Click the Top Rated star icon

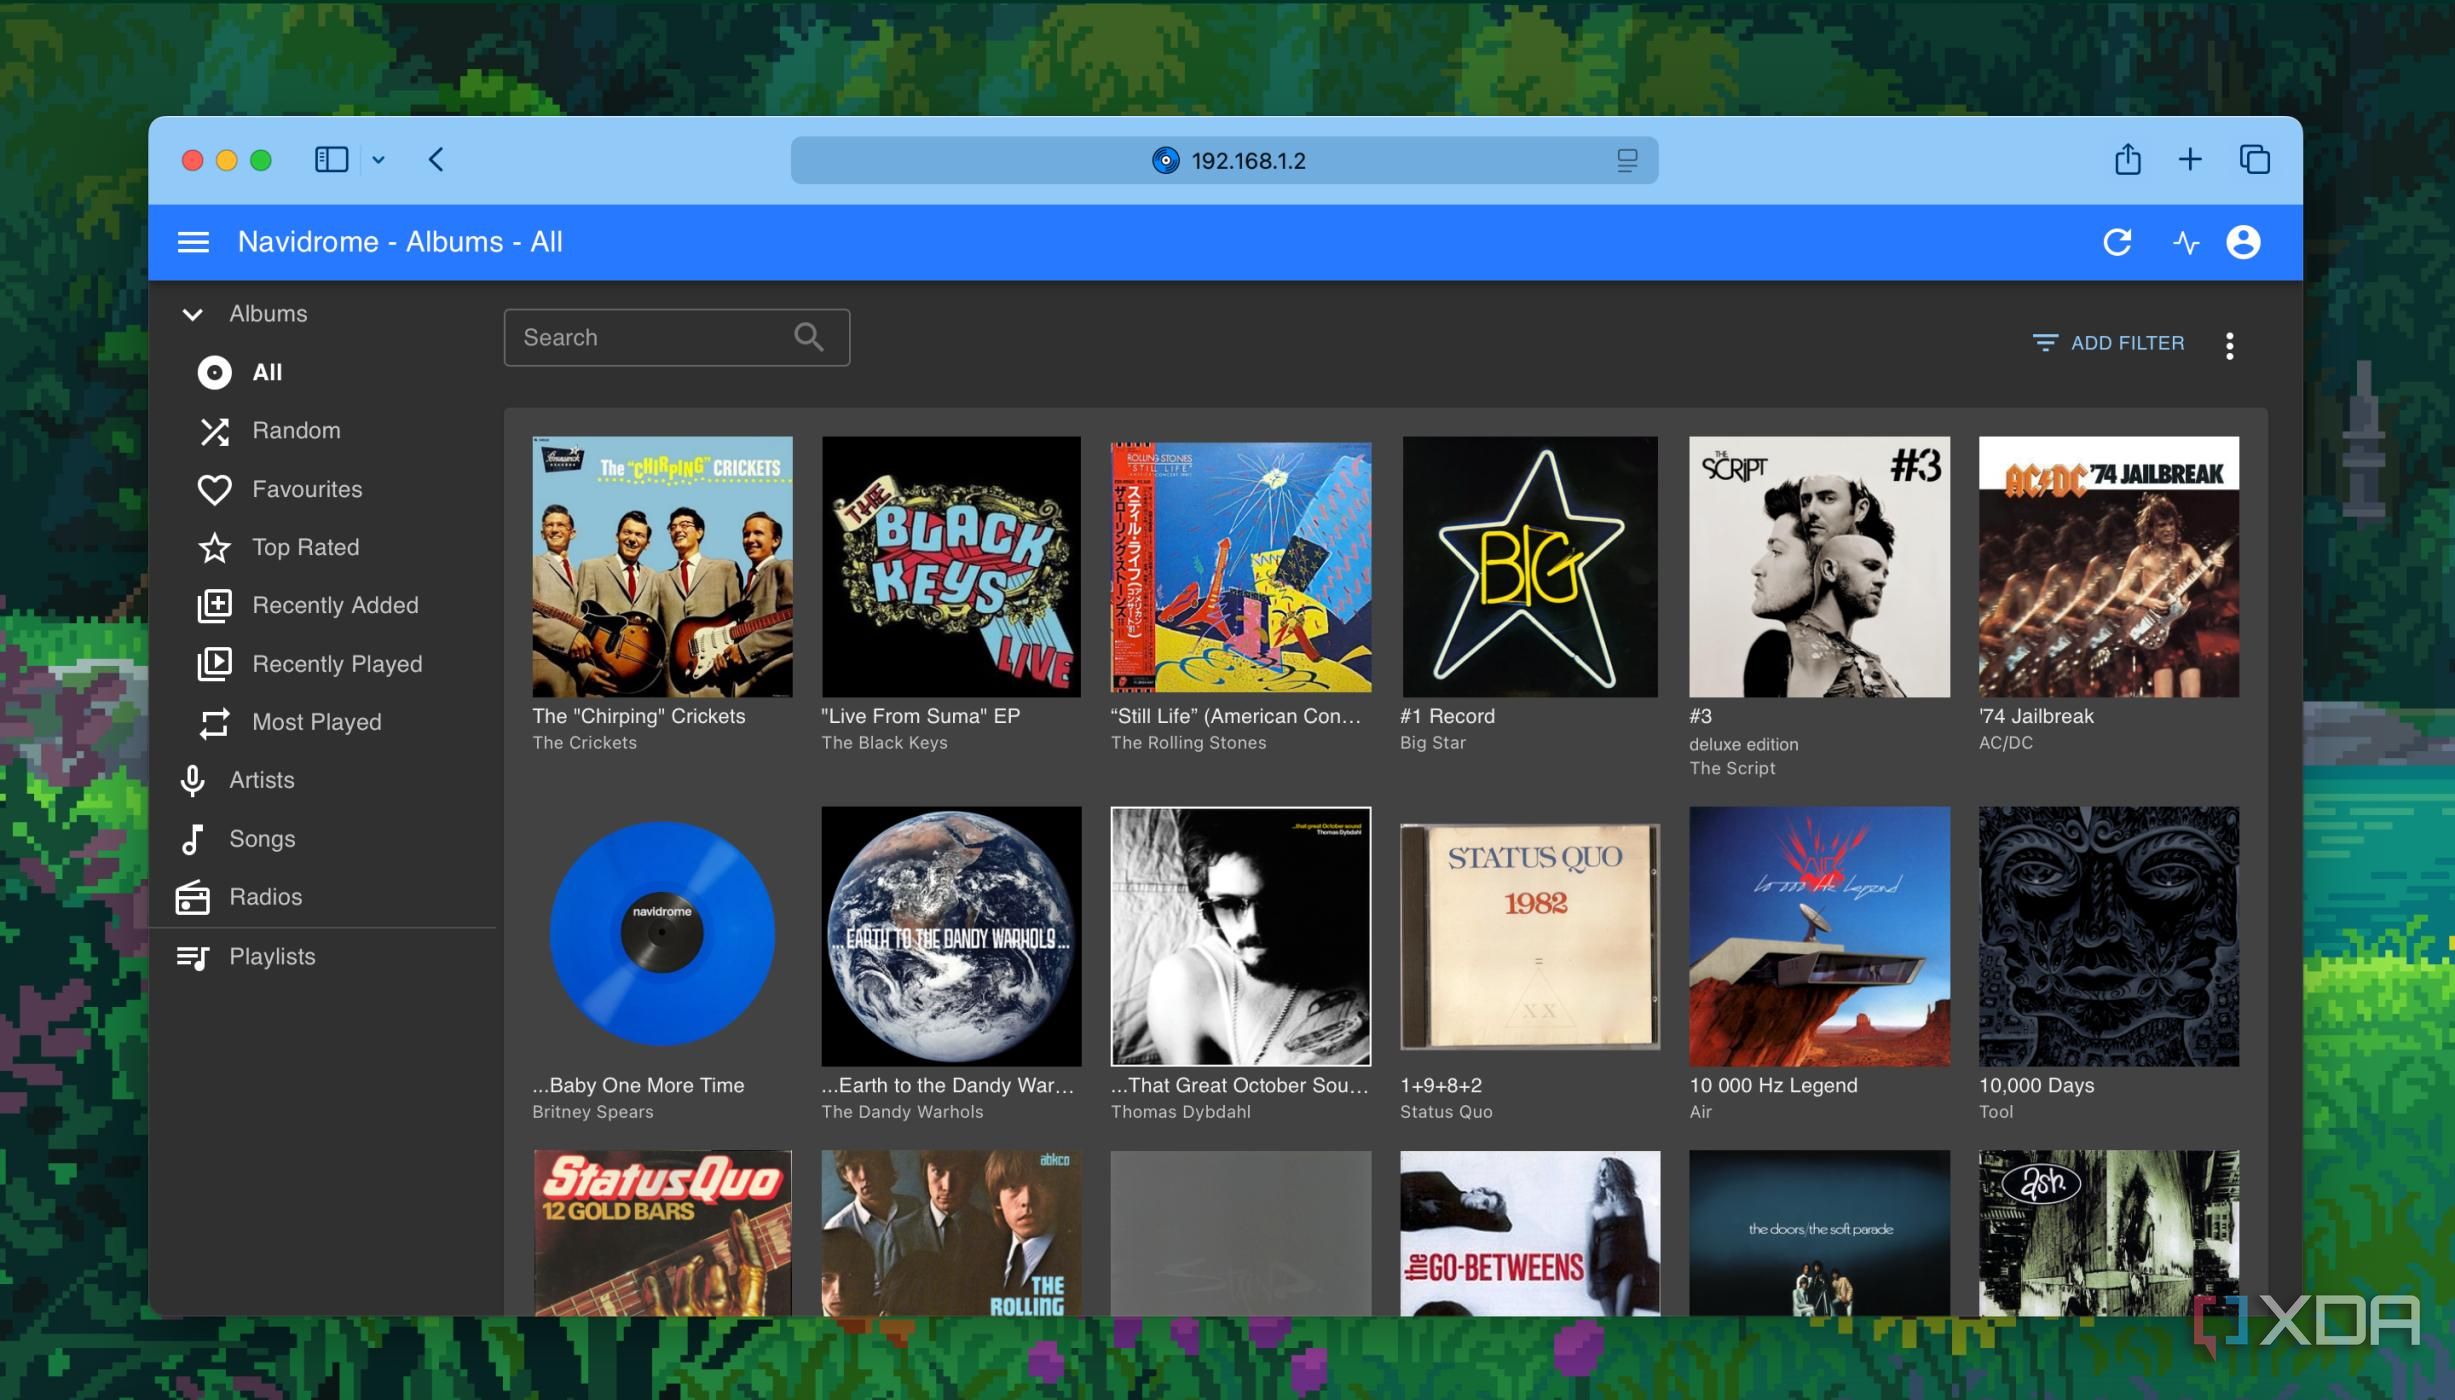pos(214,548)
